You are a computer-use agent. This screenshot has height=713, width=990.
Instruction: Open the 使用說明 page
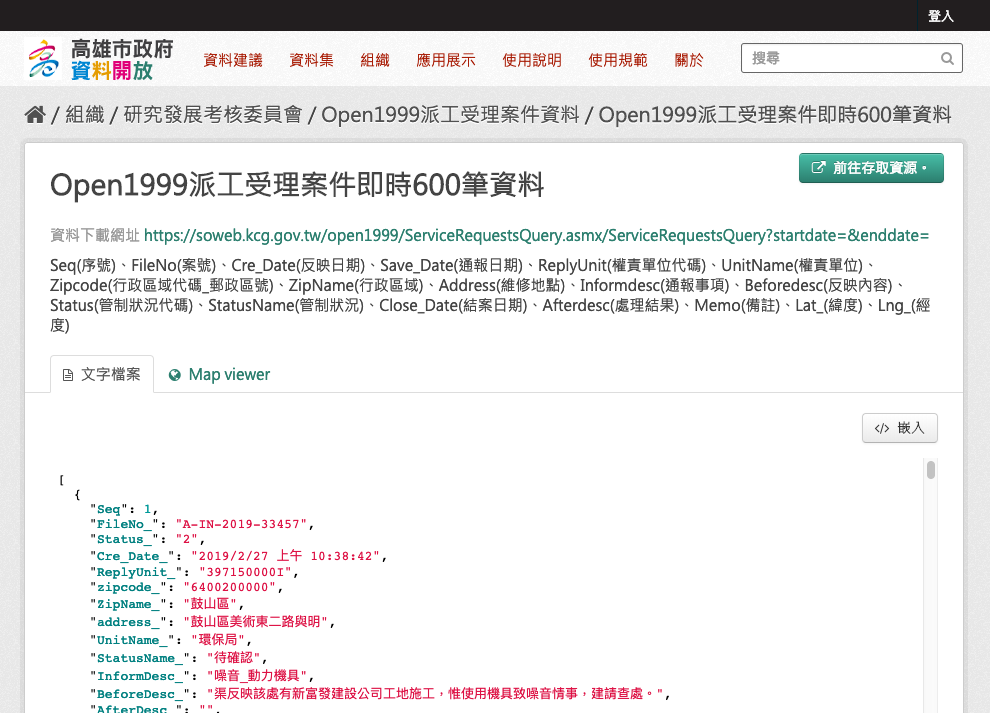[x=532, y=60]
